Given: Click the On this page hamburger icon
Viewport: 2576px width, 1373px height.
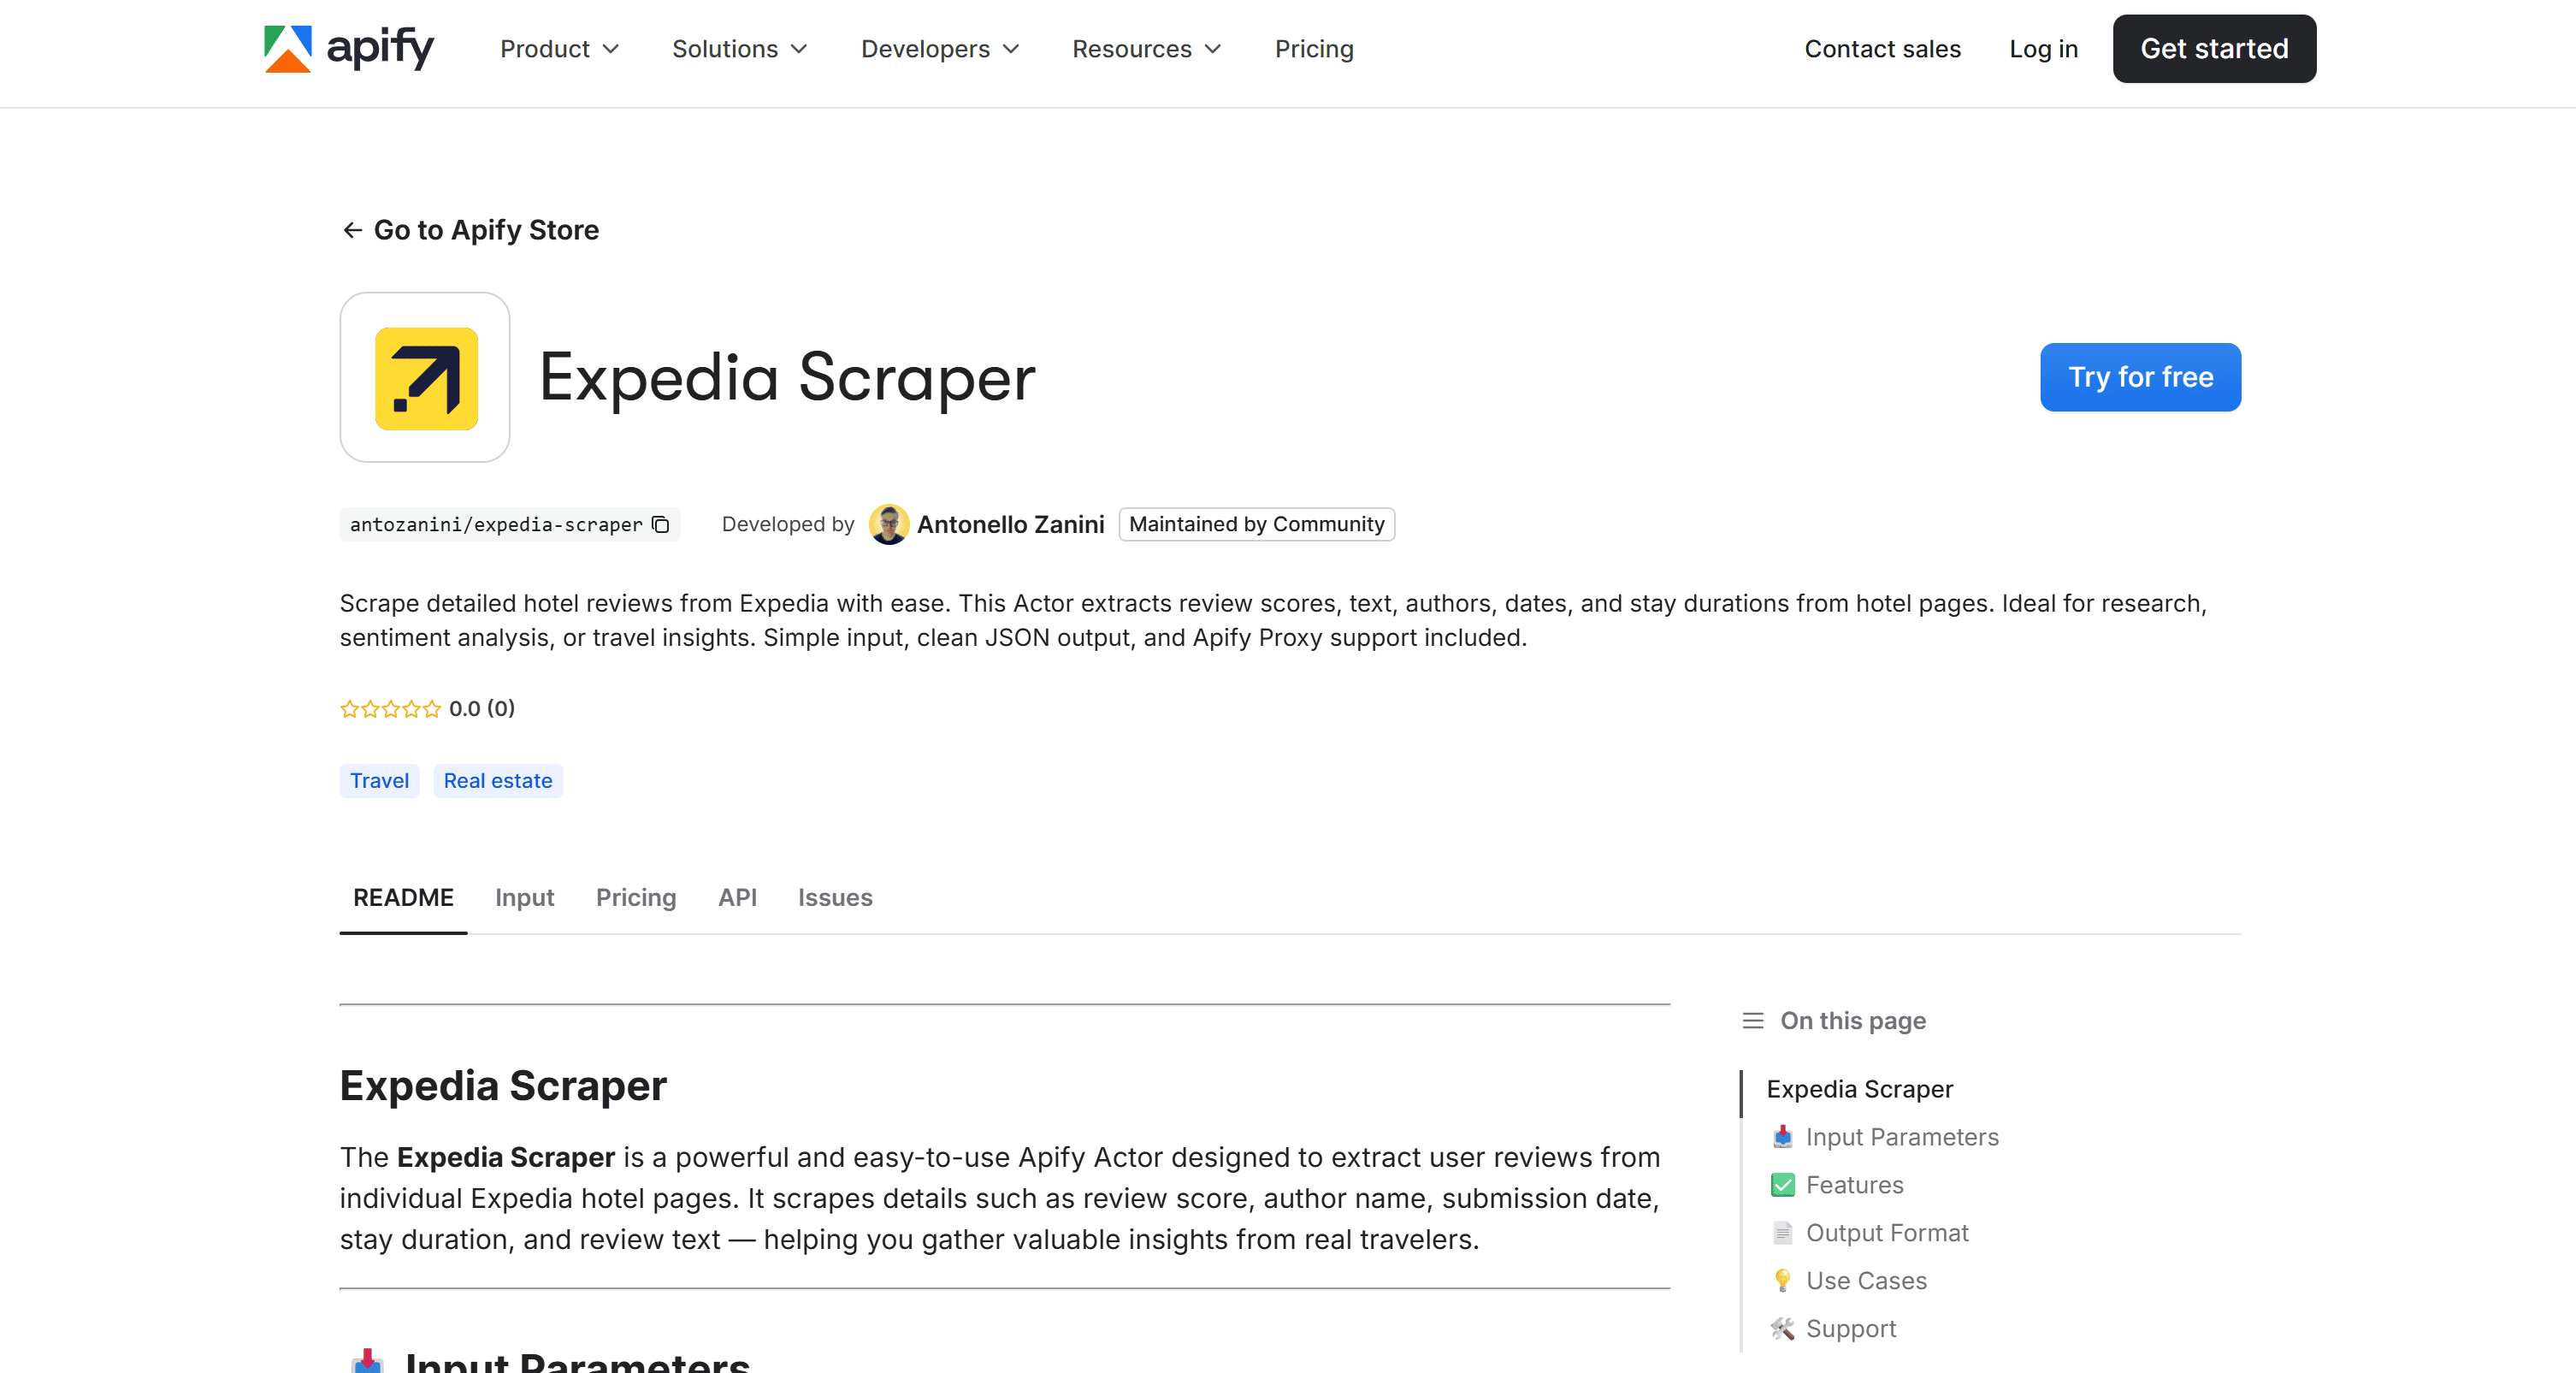Looking at the screenshot, I should [x=1753, y=1021].
